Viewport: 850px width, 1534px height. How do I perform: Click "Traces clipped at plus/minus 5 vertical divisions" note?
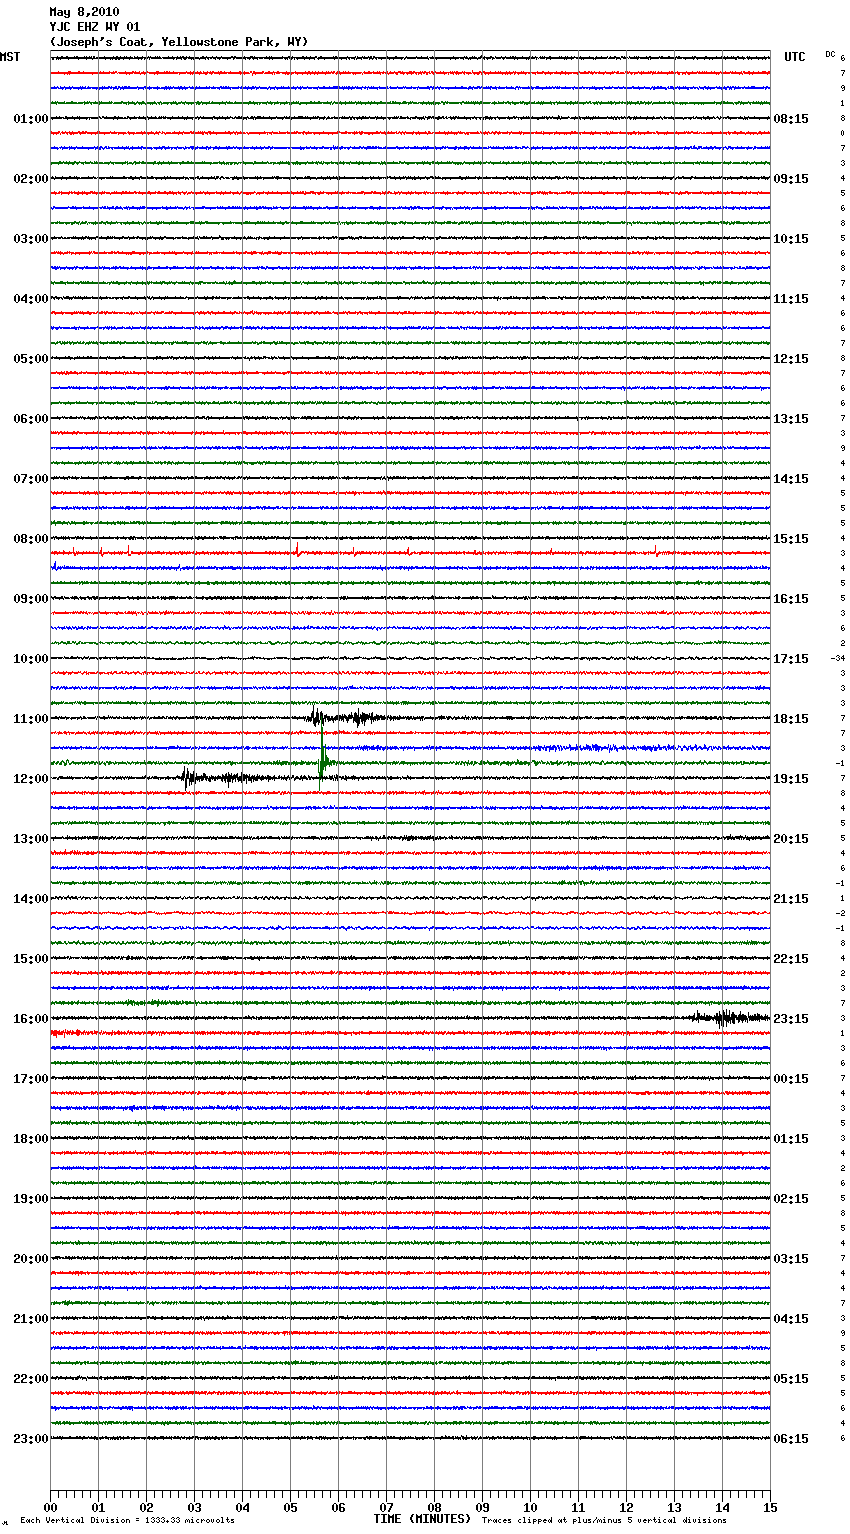tap(604, 1521)
